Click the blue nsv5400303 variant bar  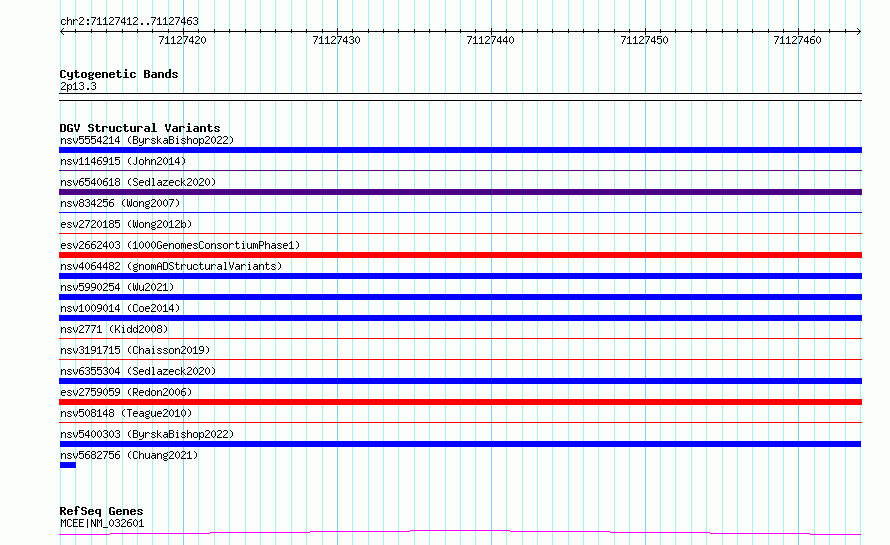pyautogui.click(x=460, y=444)
